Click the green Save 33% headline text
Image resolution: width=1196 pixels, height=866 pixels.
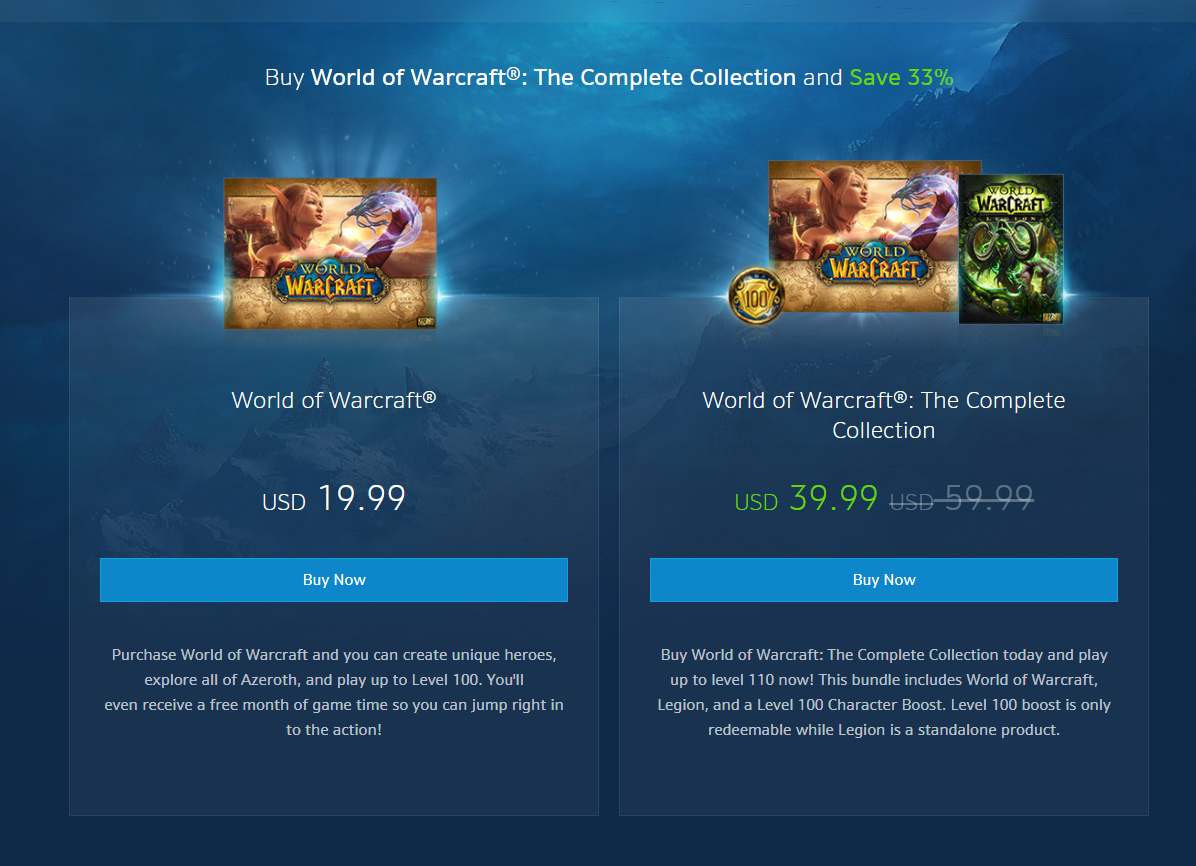point(902,77)
